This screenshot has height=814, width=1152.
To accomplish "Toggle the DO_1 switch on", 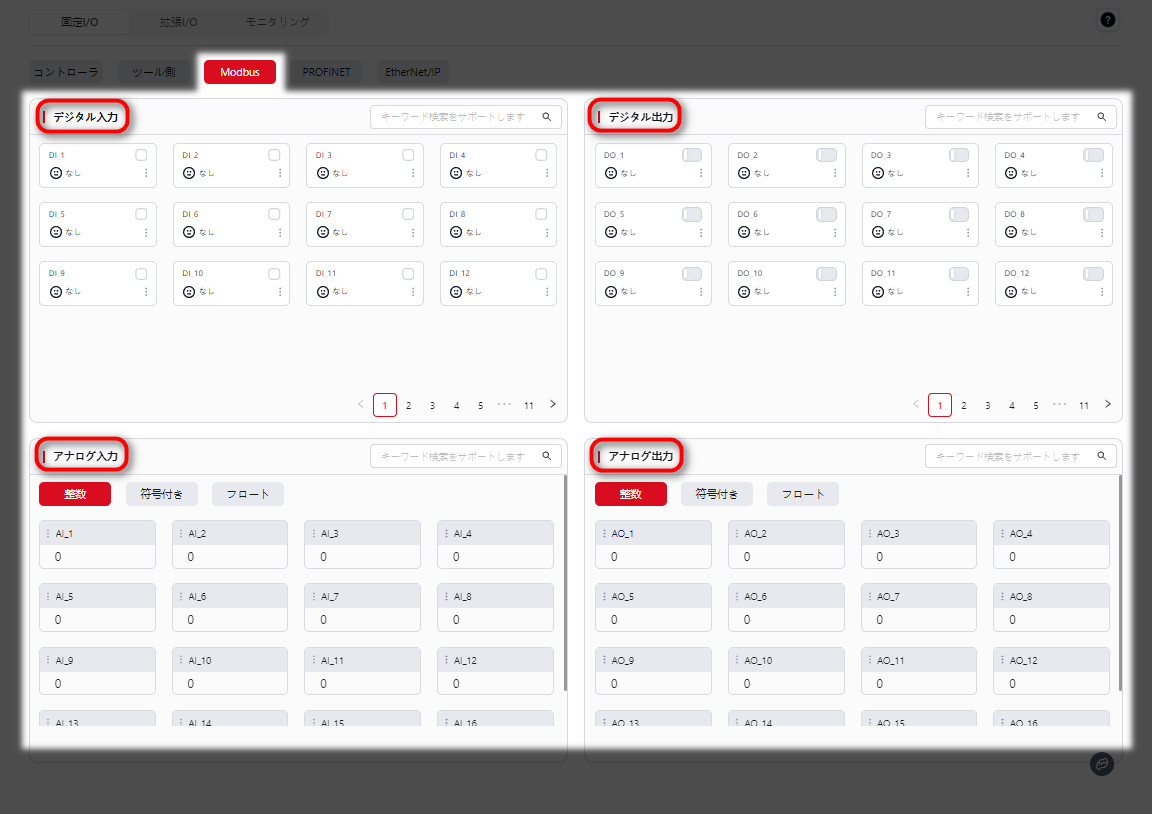I will point(691,155).
